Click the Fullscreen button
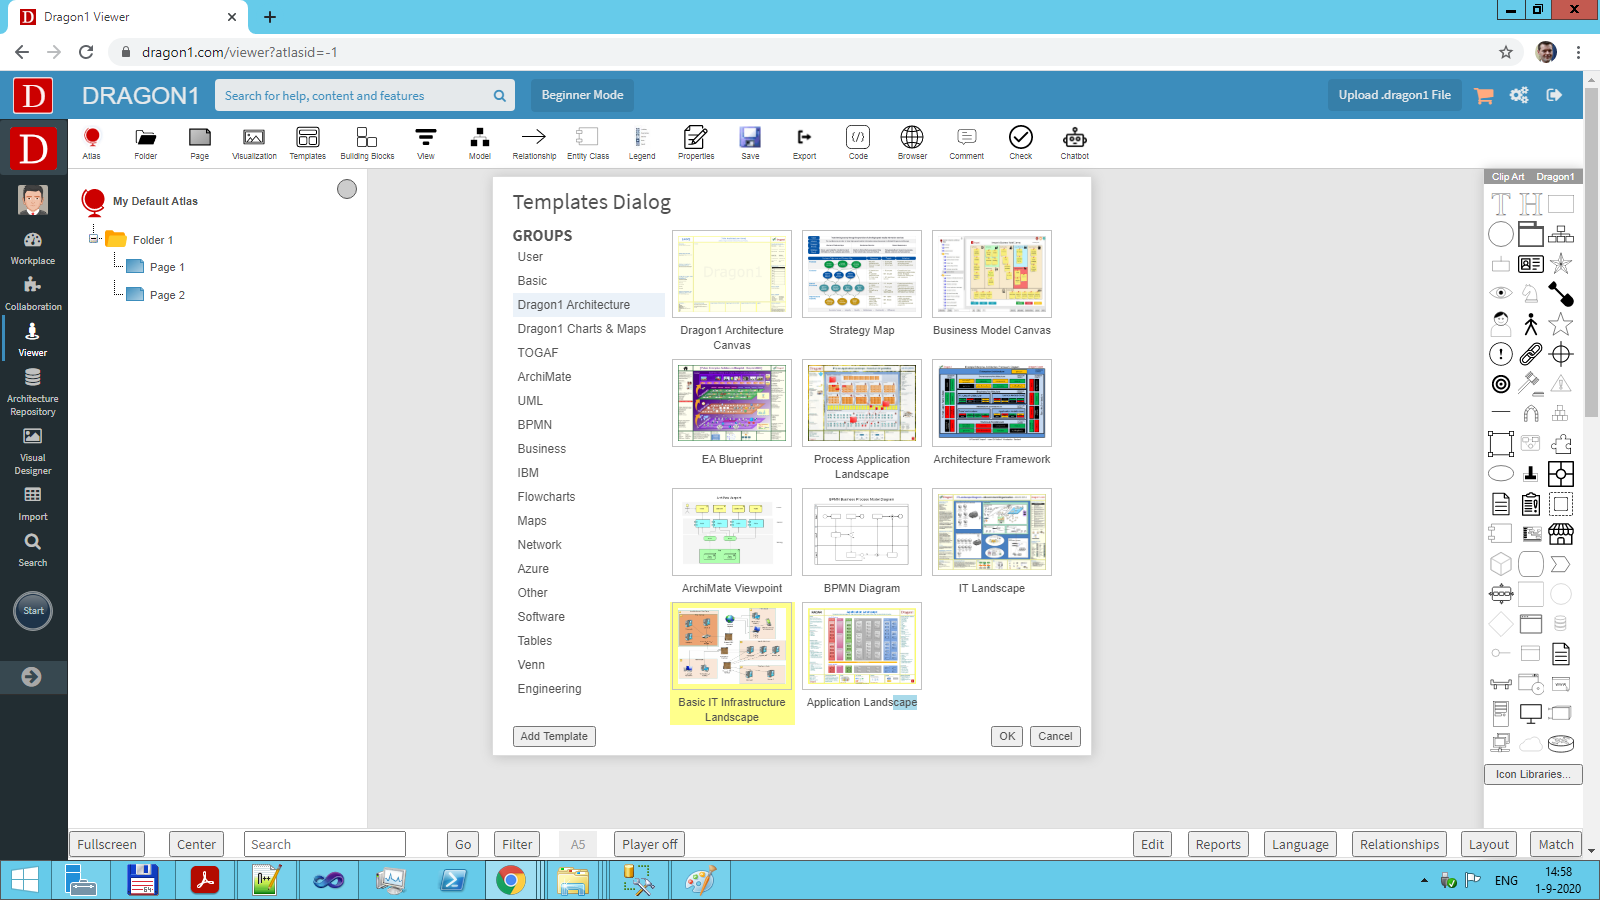 tap(107, 844)
